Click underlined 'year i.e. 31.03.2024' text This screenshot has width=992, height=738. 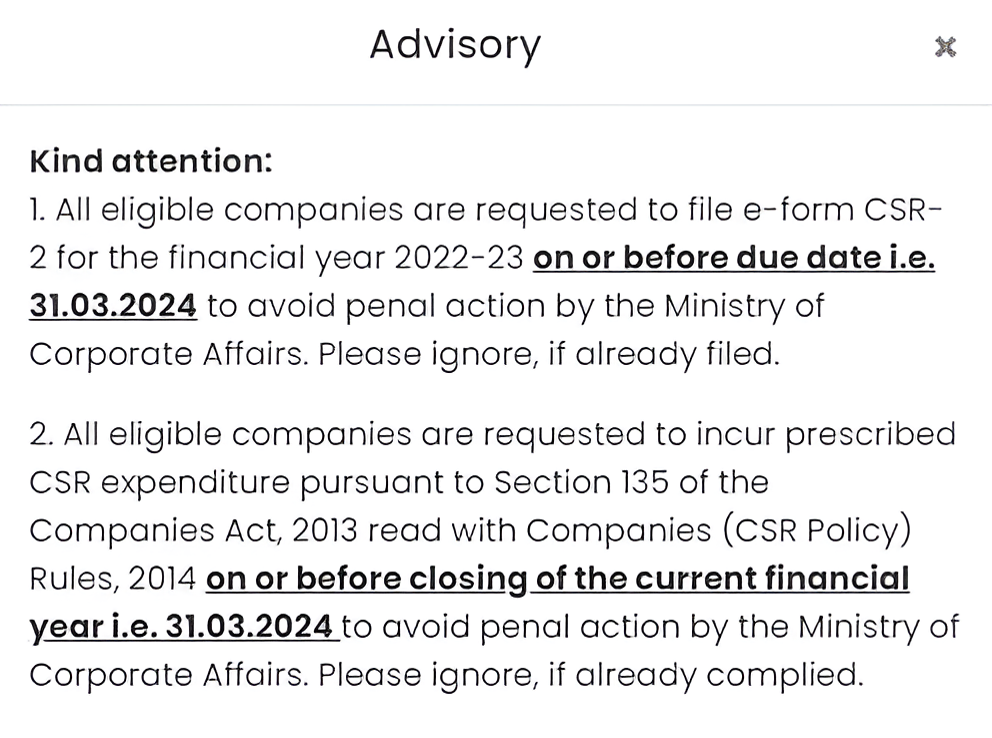point(181,626)
